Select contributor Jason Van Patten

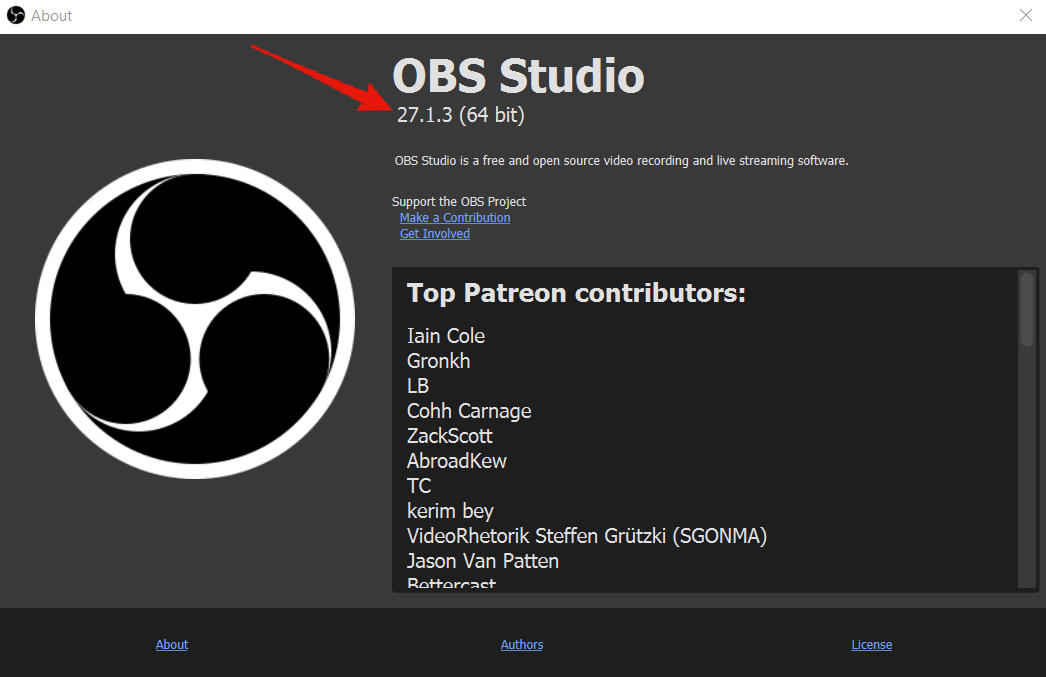coord(483,561)
